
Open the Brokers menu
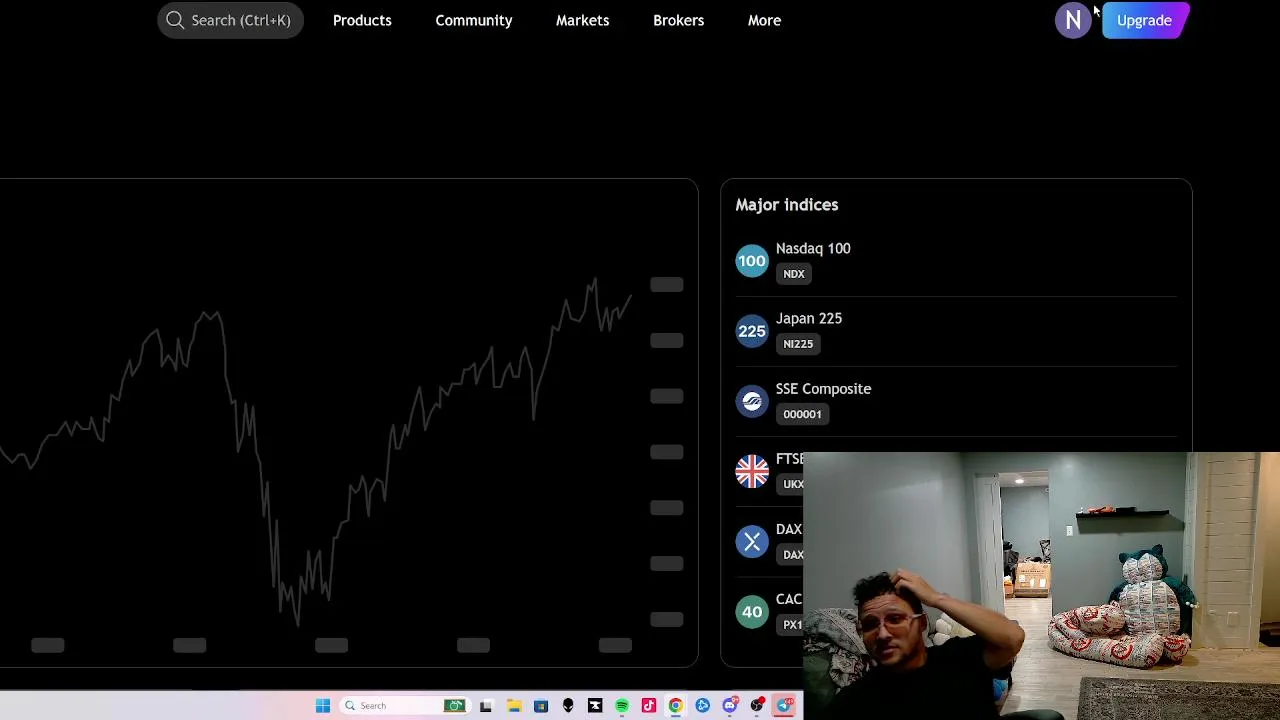point(678,20)
